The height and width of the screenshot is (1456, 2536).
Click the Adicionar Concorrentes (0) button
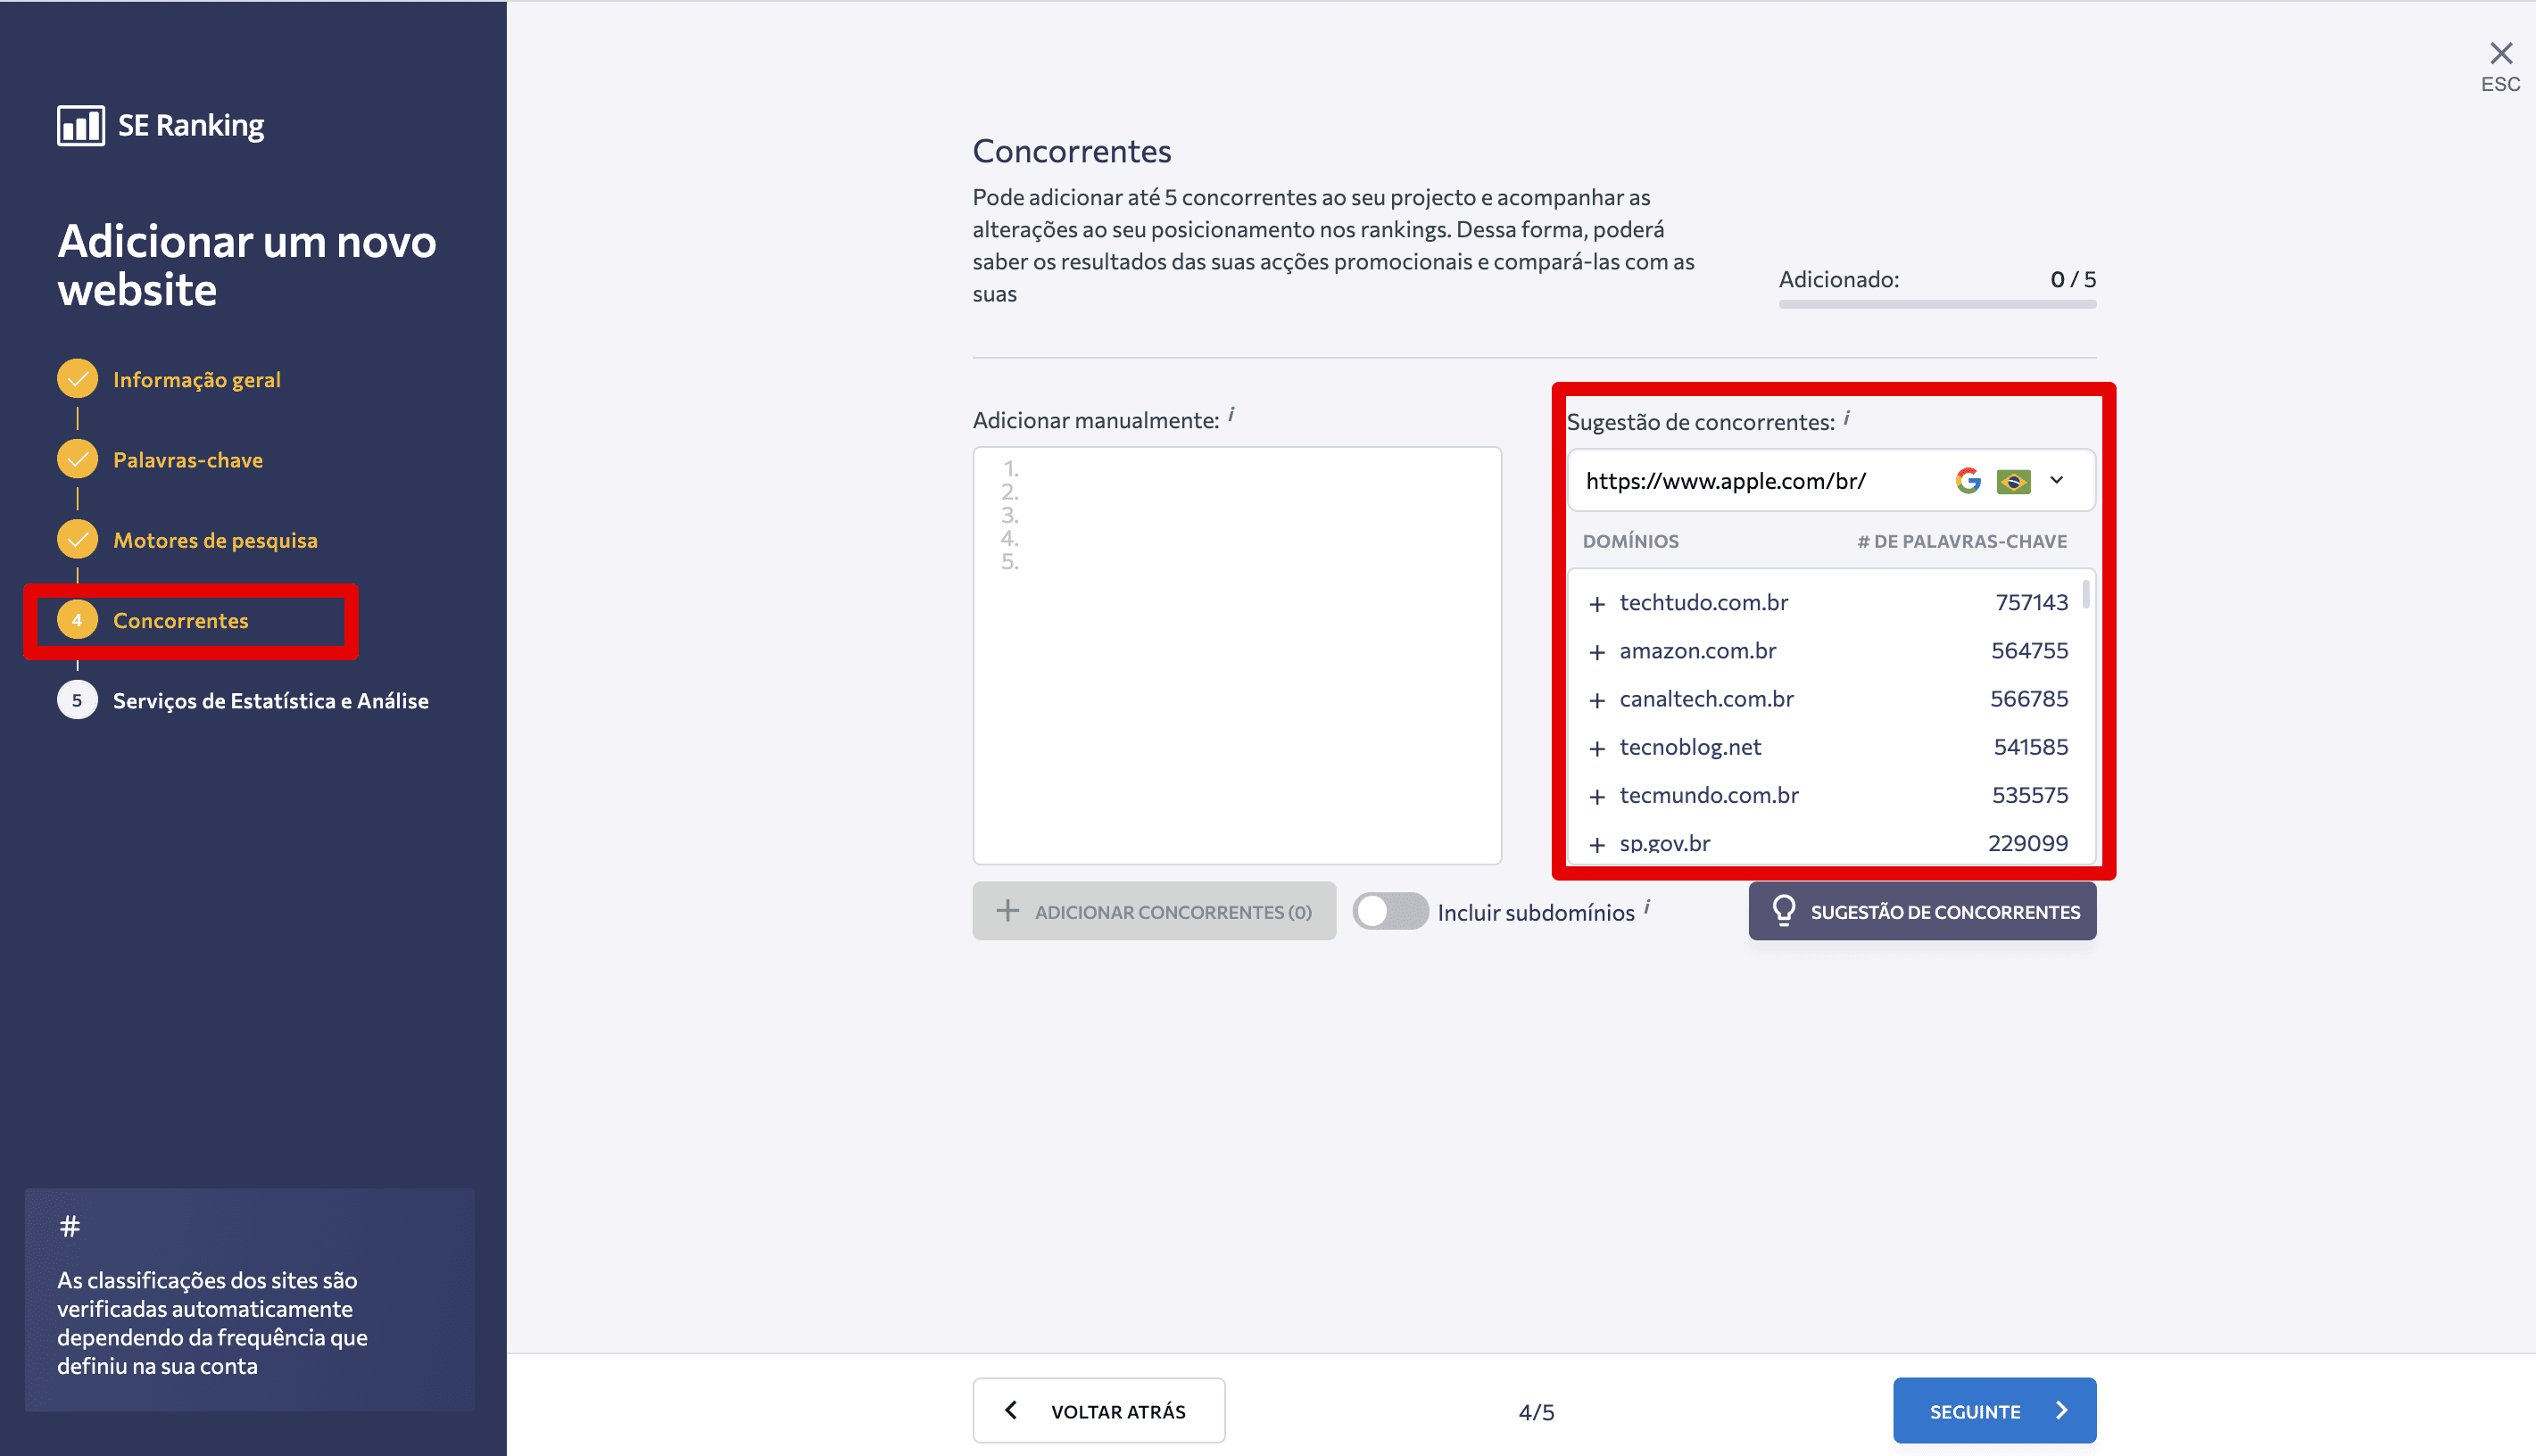1154,911
